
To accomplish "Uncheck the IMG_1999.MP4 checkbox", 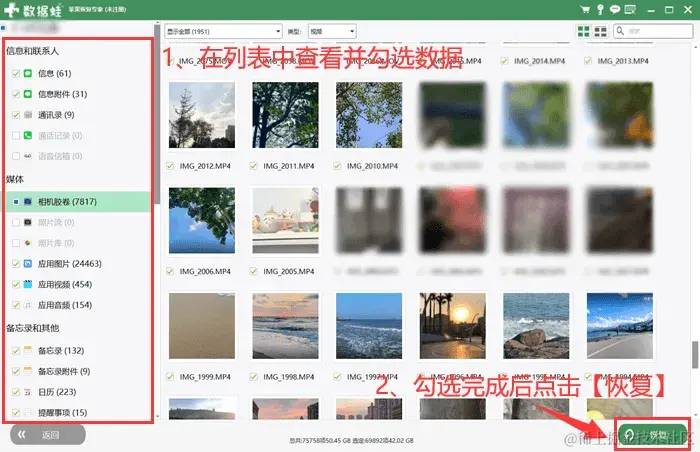I will 170,377.
